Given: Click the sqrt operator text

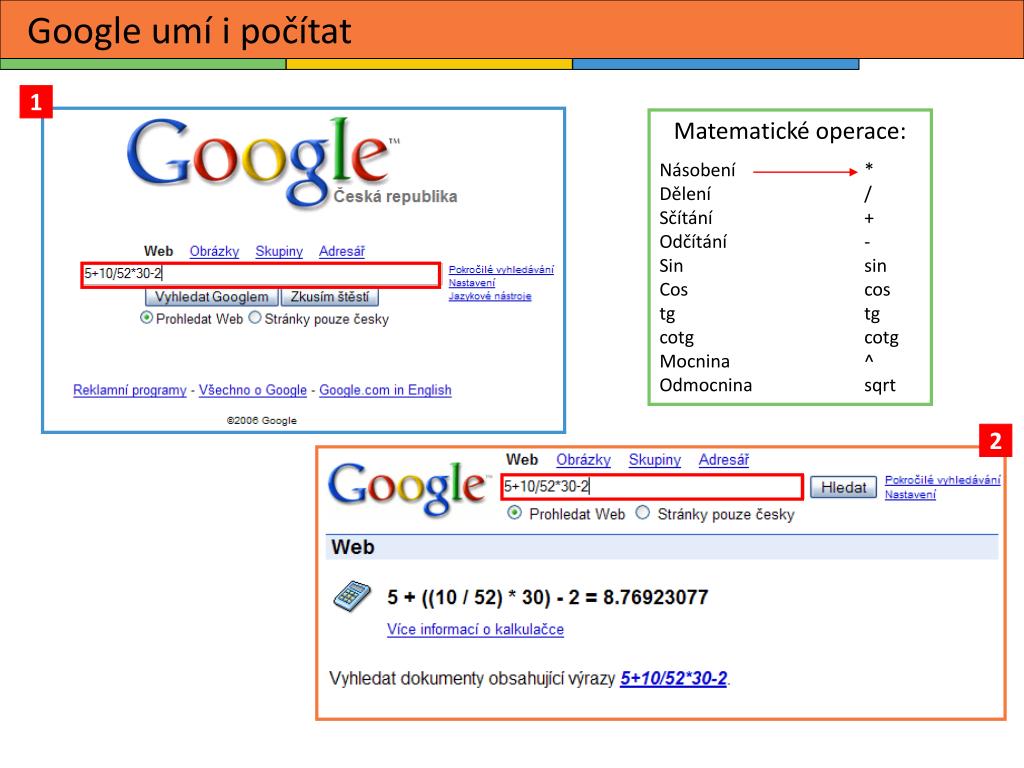Looking at the screenshot, I should [x=880, y=386].
